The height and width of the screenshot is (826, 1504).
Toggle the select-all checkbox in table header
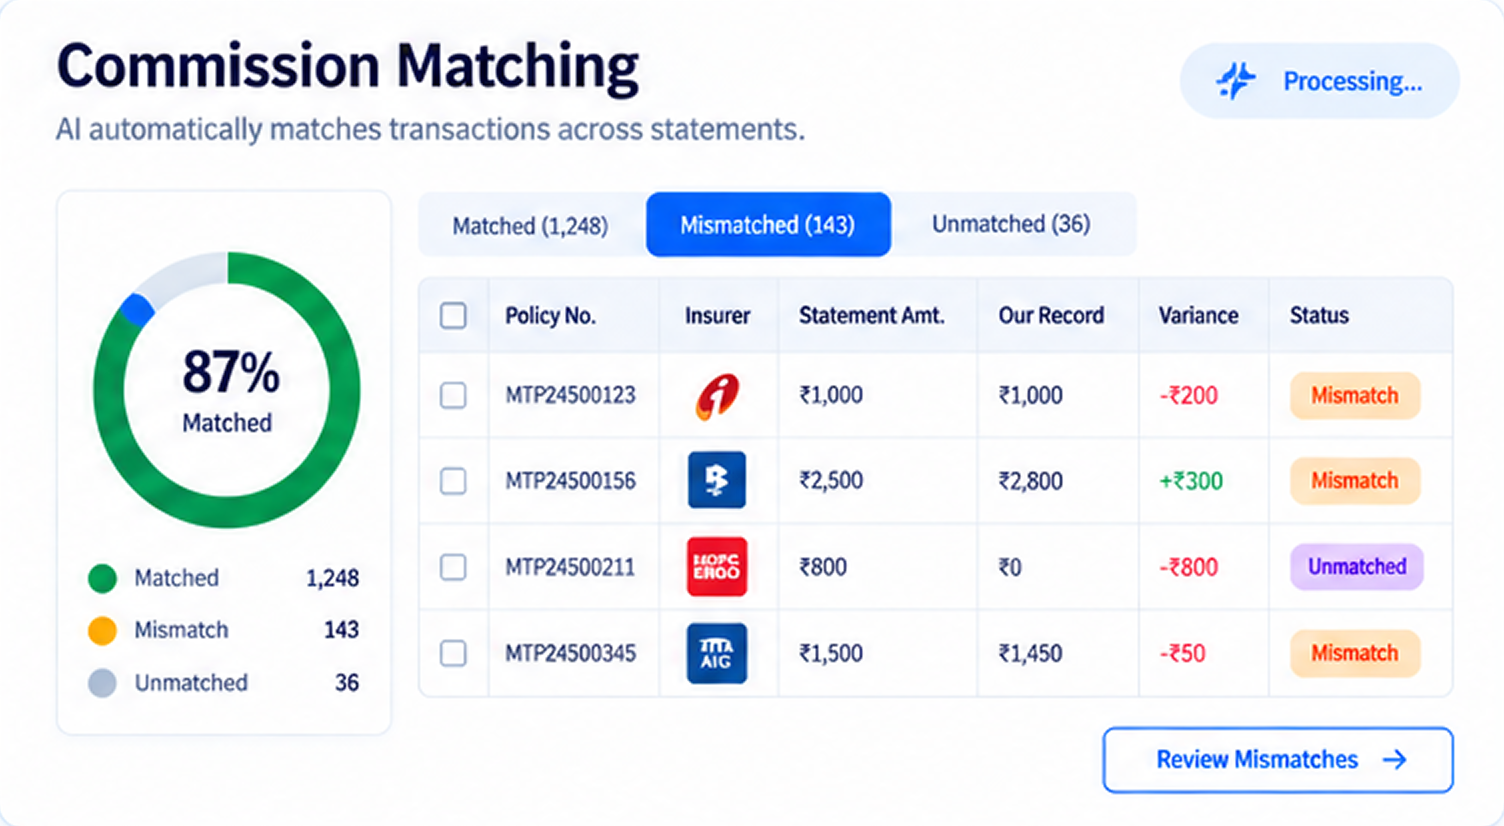tap(453, 316)
